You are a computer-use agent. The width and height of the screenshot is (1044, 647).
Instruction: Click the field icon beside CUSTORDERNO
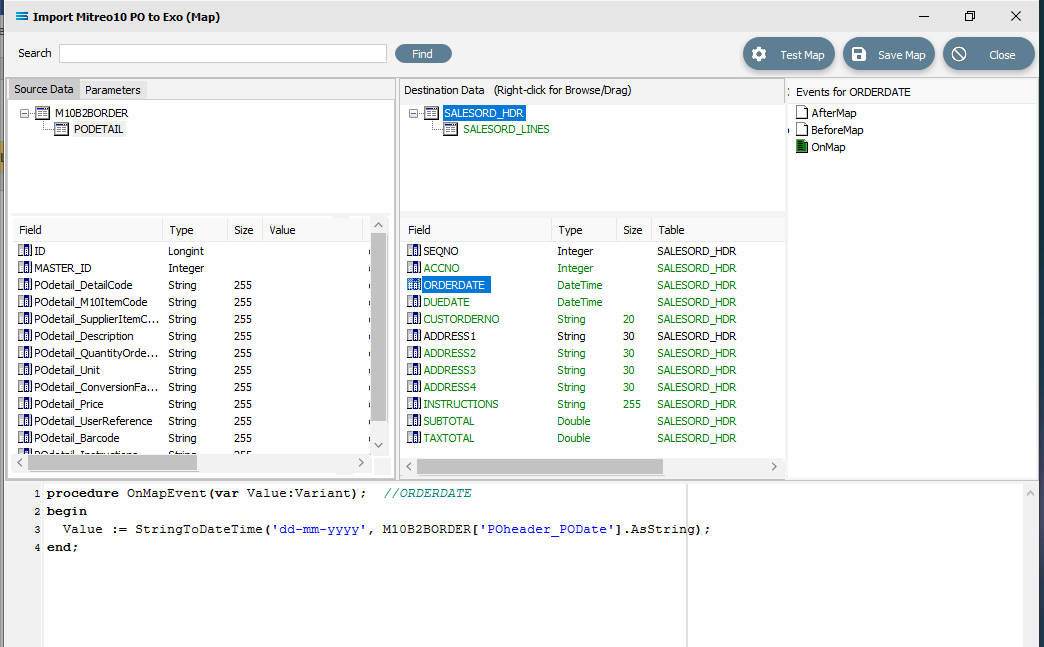(413, 319)
